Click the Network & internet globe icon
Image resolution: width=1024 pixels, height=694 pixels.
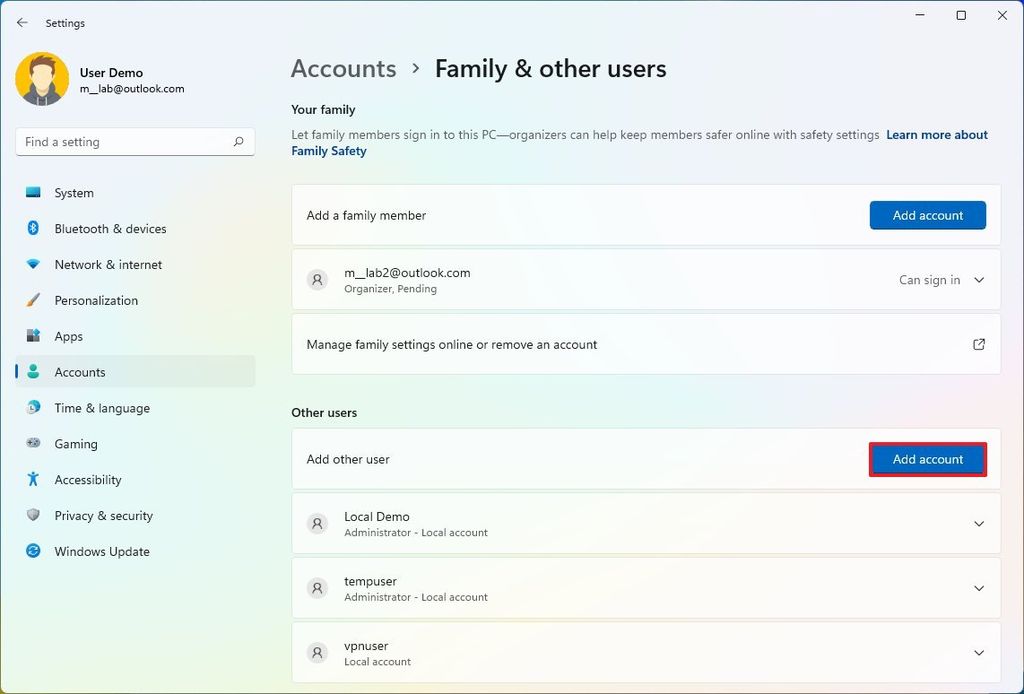(33, 264)
